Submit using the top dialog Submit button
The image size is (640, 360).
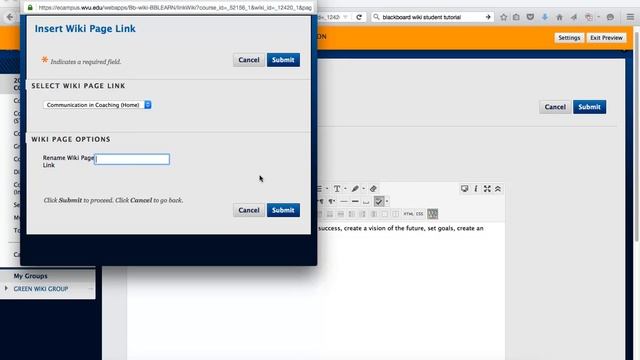(283, 60)
